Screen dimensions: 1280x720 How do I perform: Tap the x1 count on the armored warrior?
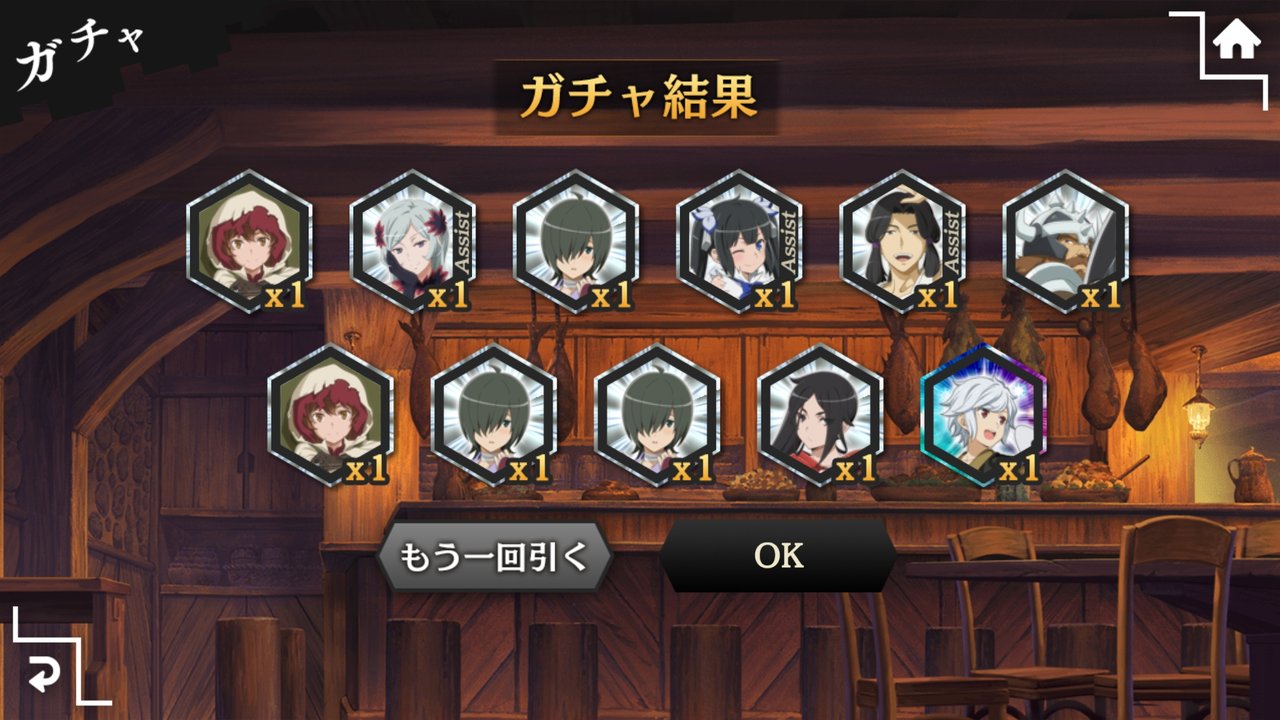(1101, 295)
